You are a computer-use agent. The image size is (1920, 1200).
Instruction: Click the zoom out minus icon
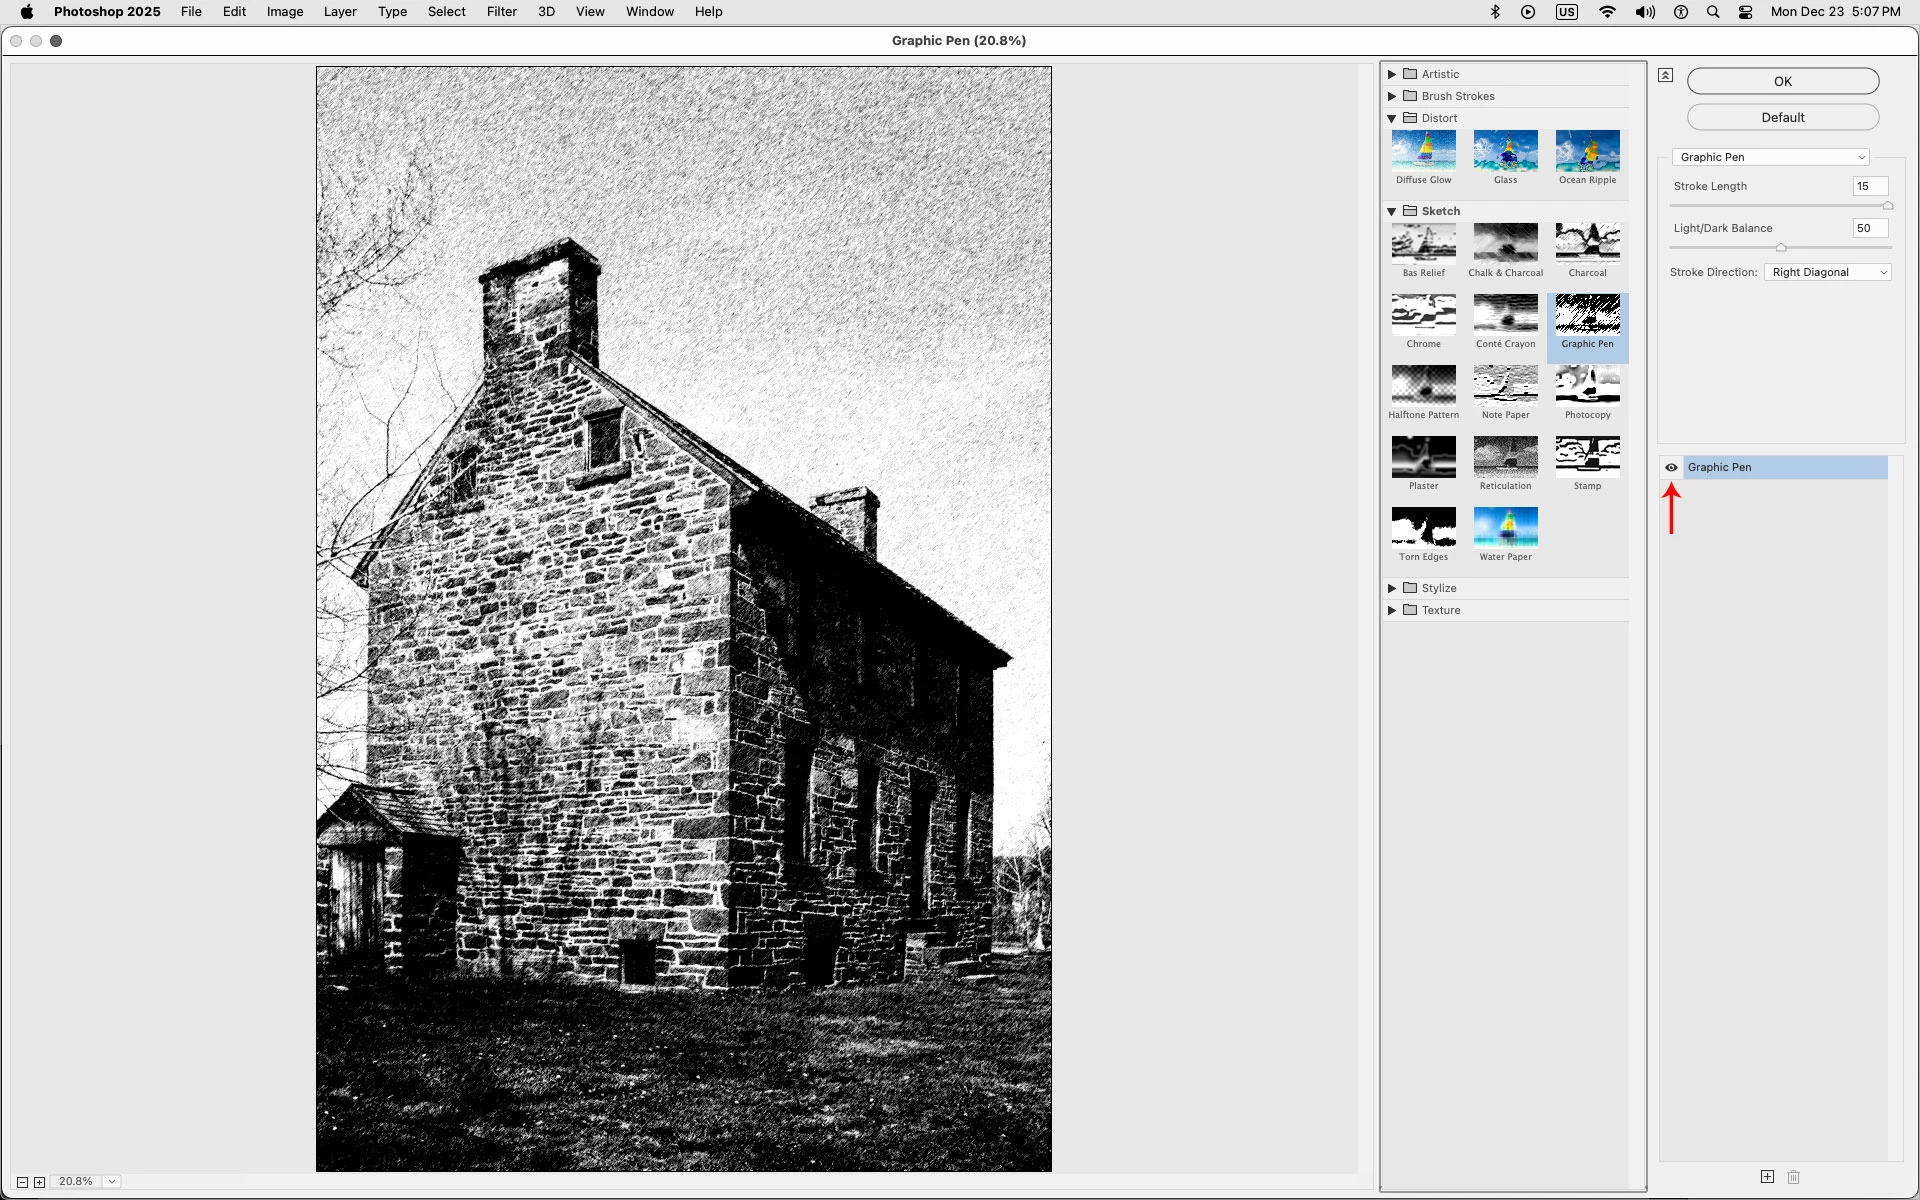(x=22, y=1182)
